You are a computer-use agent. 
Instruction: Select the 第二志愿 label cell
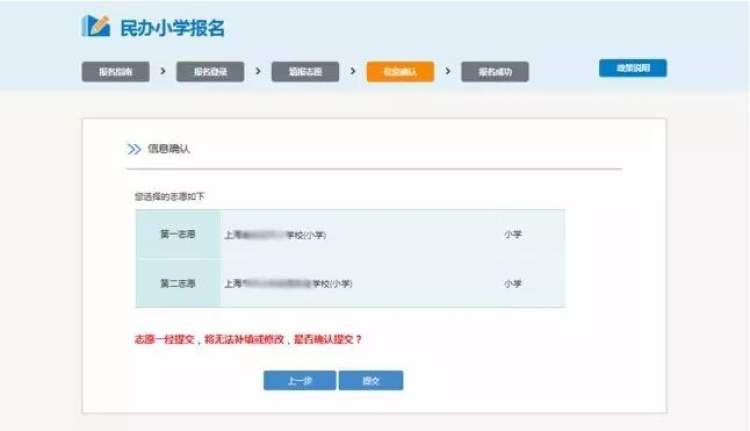[x=178, y=284]
